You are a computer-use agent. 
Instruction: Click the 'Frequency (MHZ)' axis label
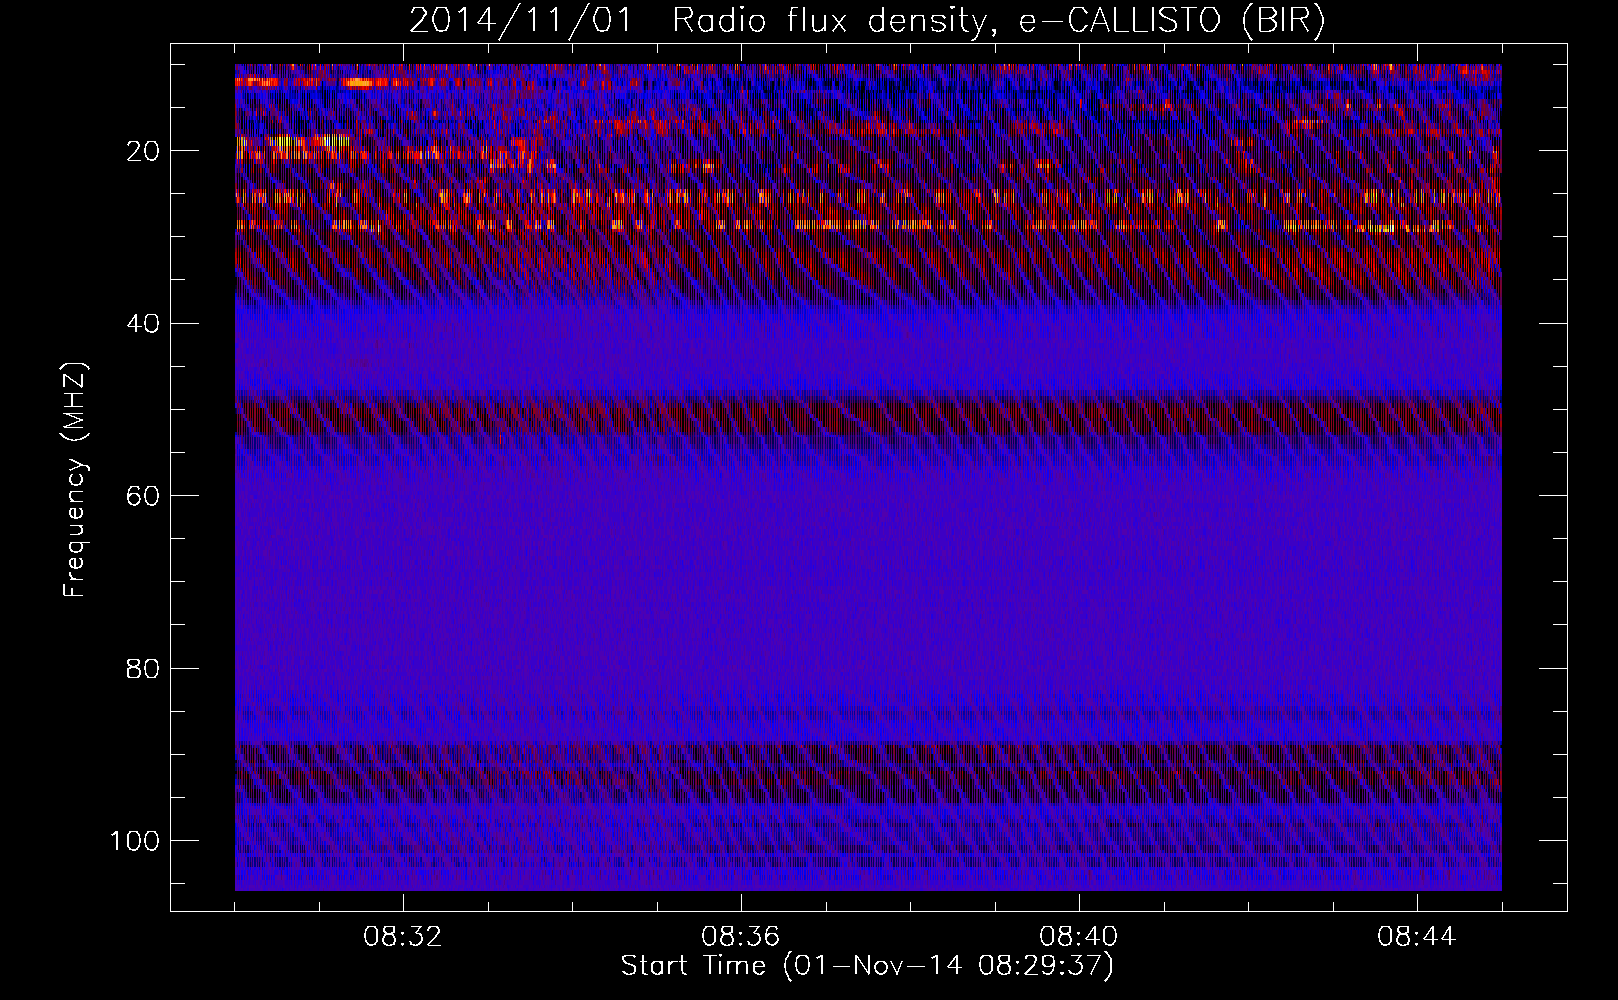pos(76,479)
